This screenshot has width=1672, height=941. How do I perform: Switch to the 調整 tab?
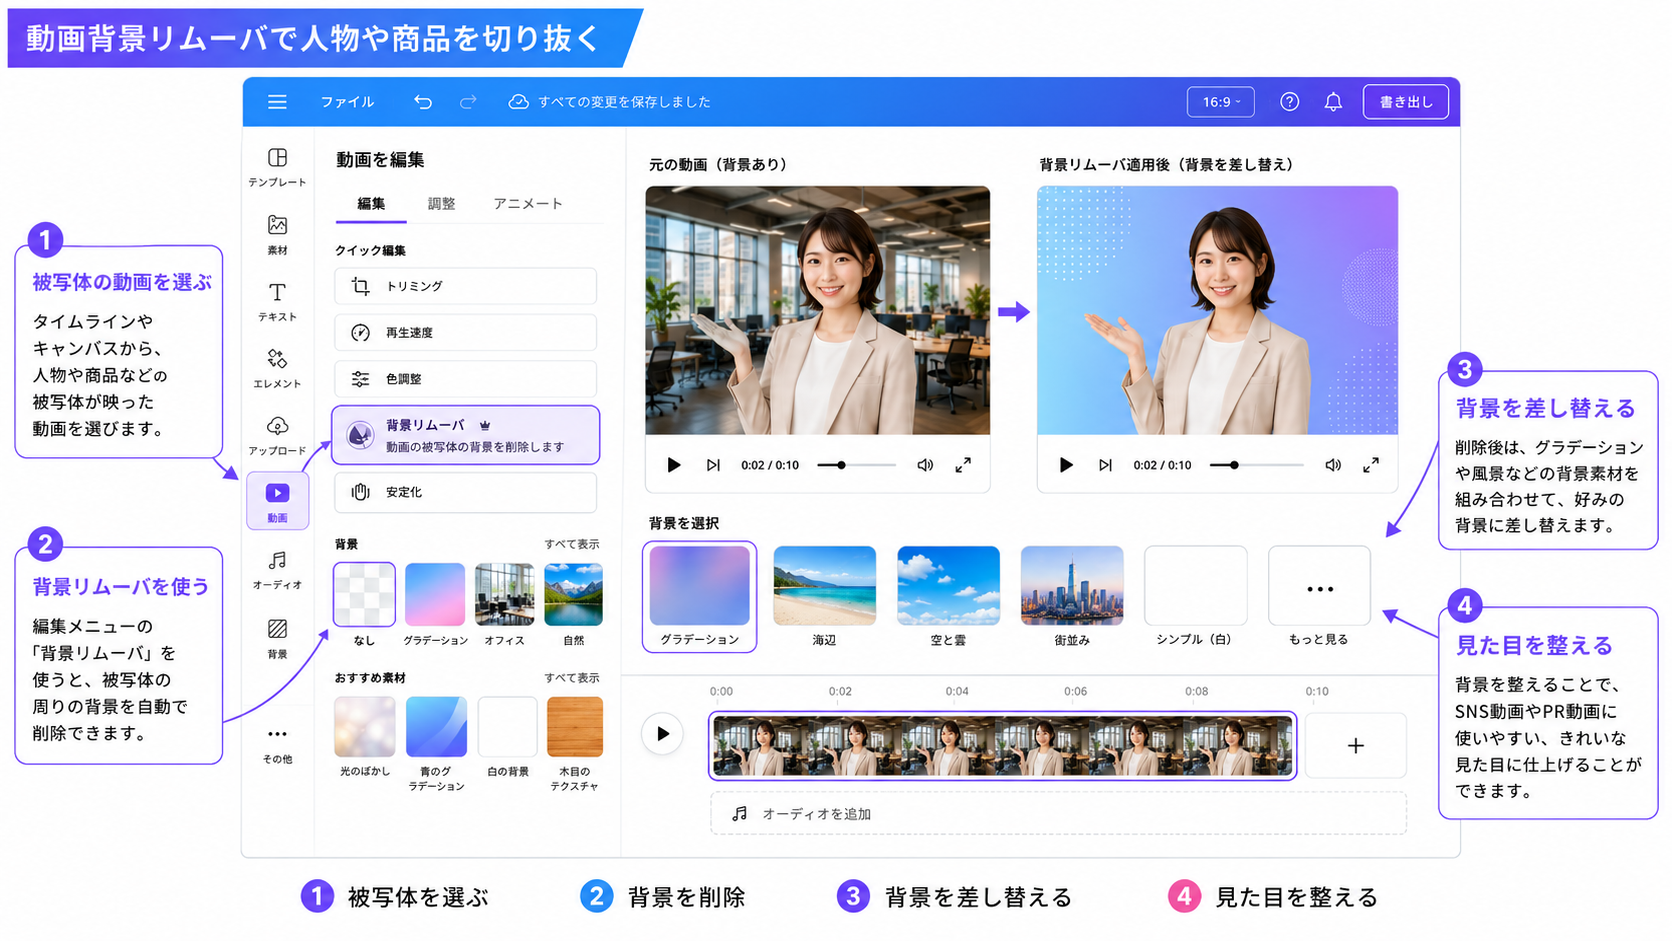click(x=441, y=204)
